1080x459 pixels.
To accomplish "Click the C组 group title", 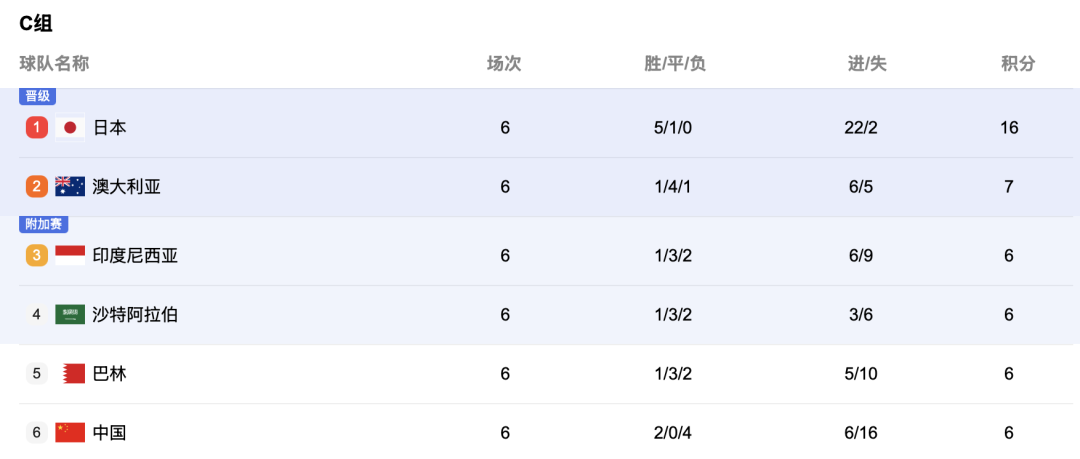I will click(36, 24).
